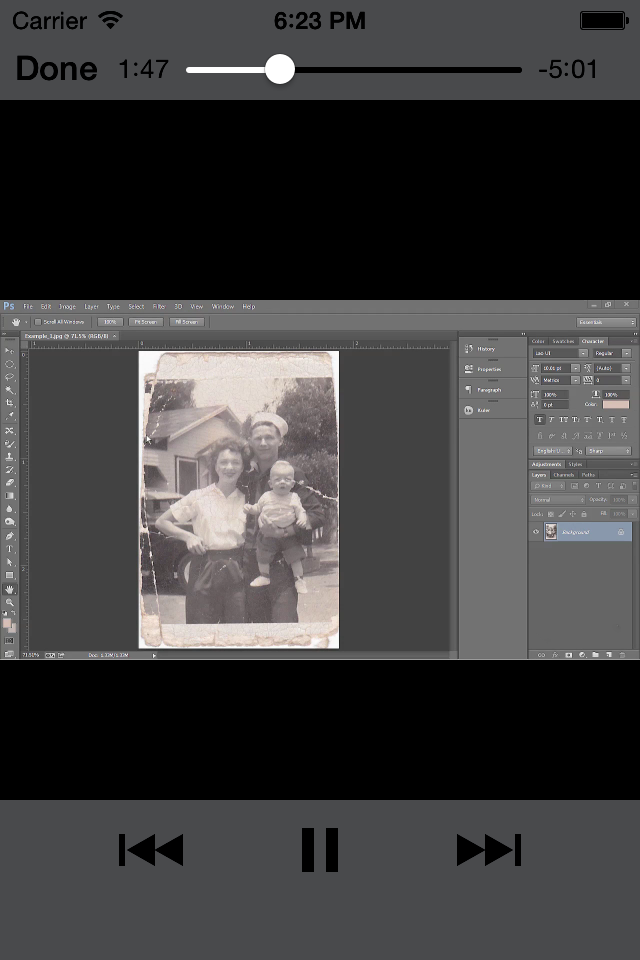Enable the Scroll All Windows checkbox

point(38,322)
